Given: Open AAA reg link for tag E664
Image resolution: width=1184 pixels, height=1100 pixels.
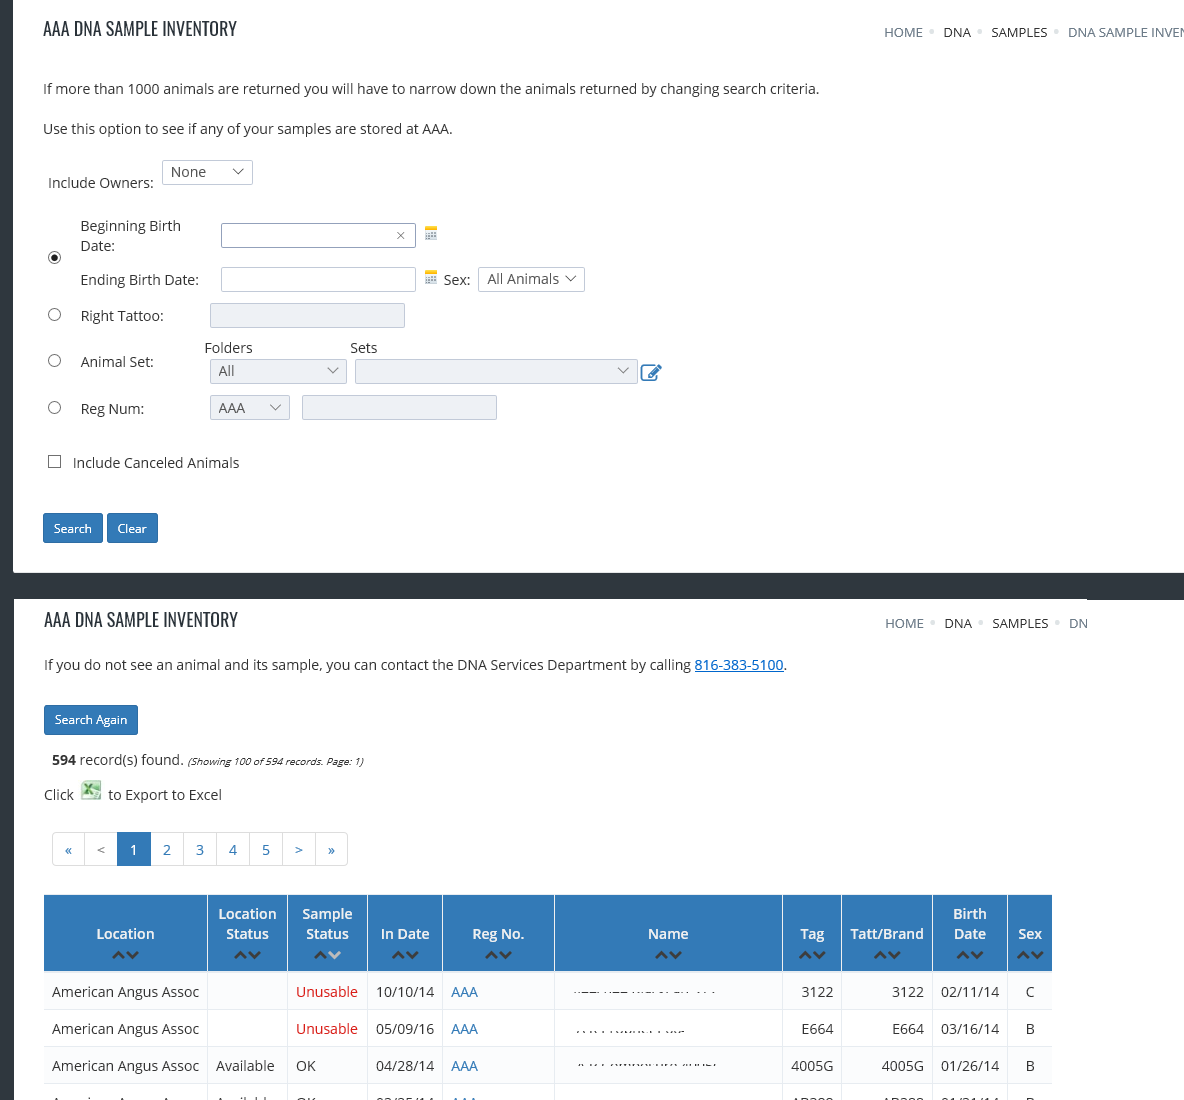Looking at the screenshot, I should click(464, 1029).
